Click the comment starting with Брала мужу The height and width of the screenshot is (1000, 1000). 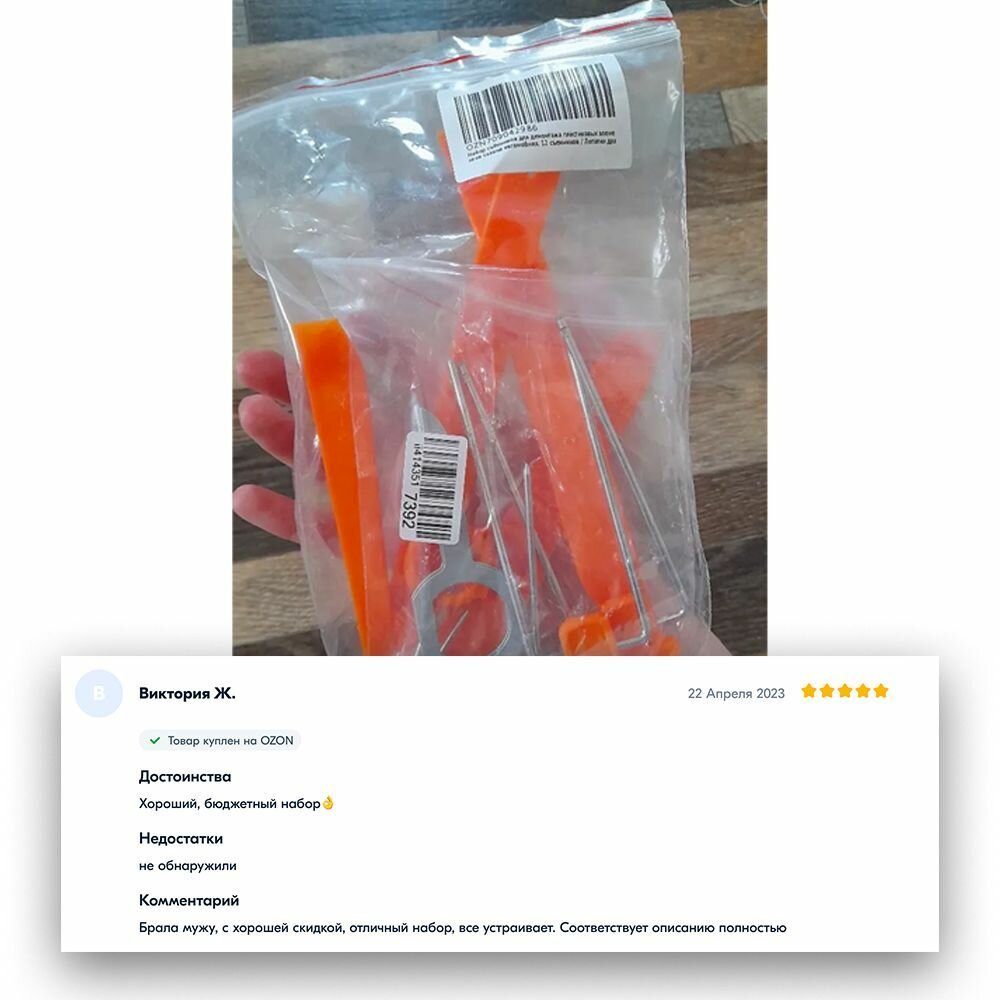tap(462, 927)
